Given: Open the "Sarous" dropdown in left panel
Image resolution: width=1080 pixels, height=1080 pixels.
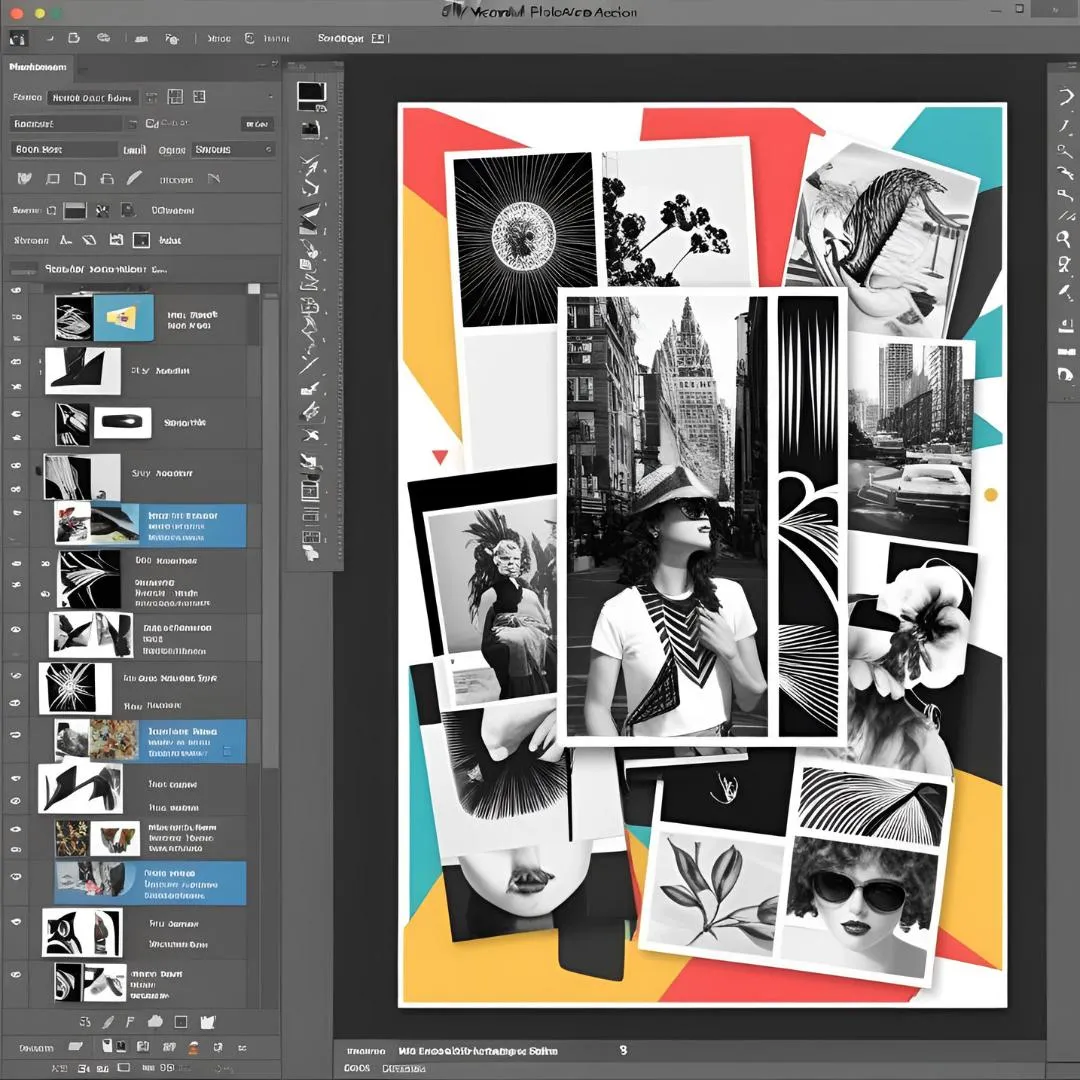Looking at the screenshot, I should [233, 149].
